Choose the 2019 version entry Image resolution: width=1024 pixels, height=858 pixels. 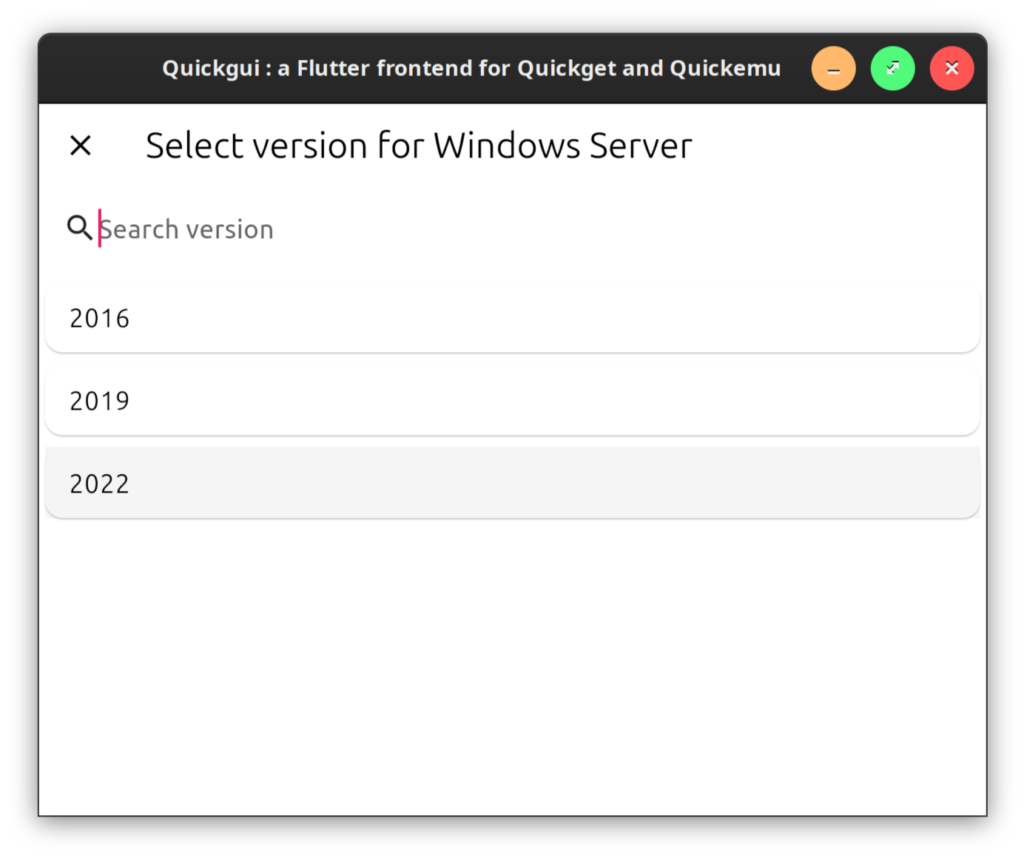point(512,401)
